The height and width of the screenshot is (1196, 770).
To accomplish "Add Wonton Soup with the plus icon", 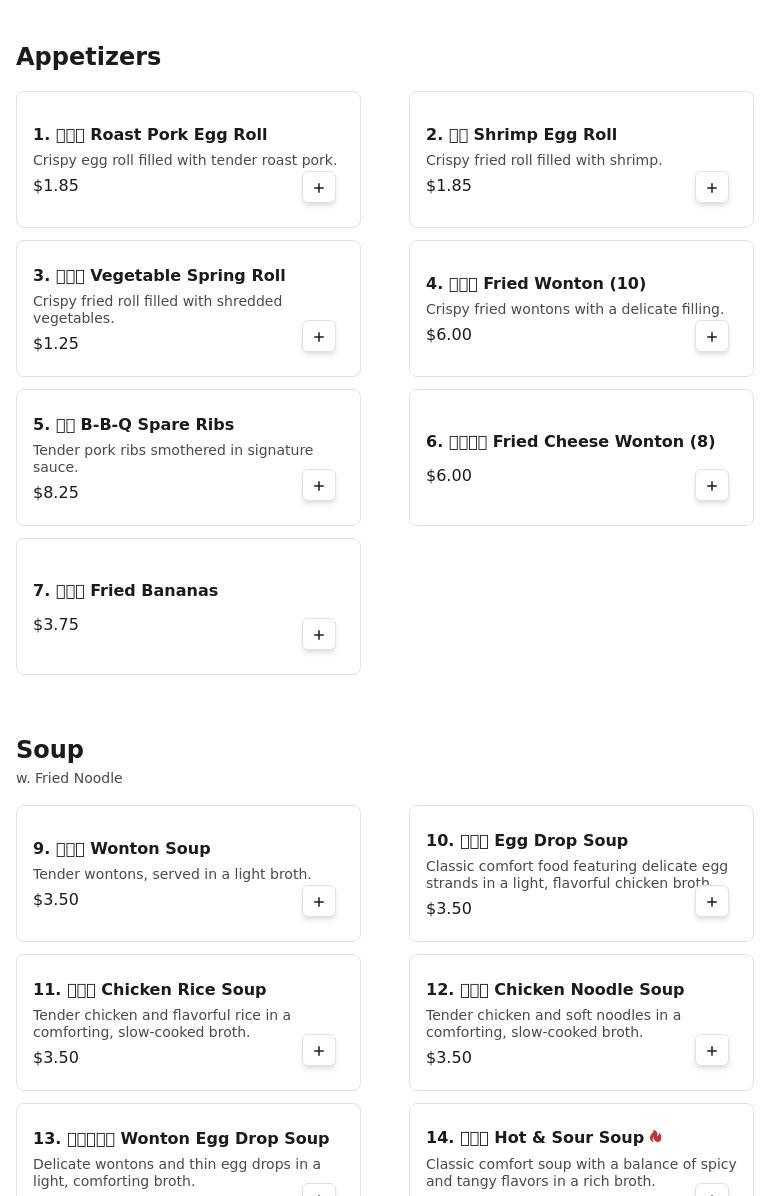I will (x=319, y=902).
